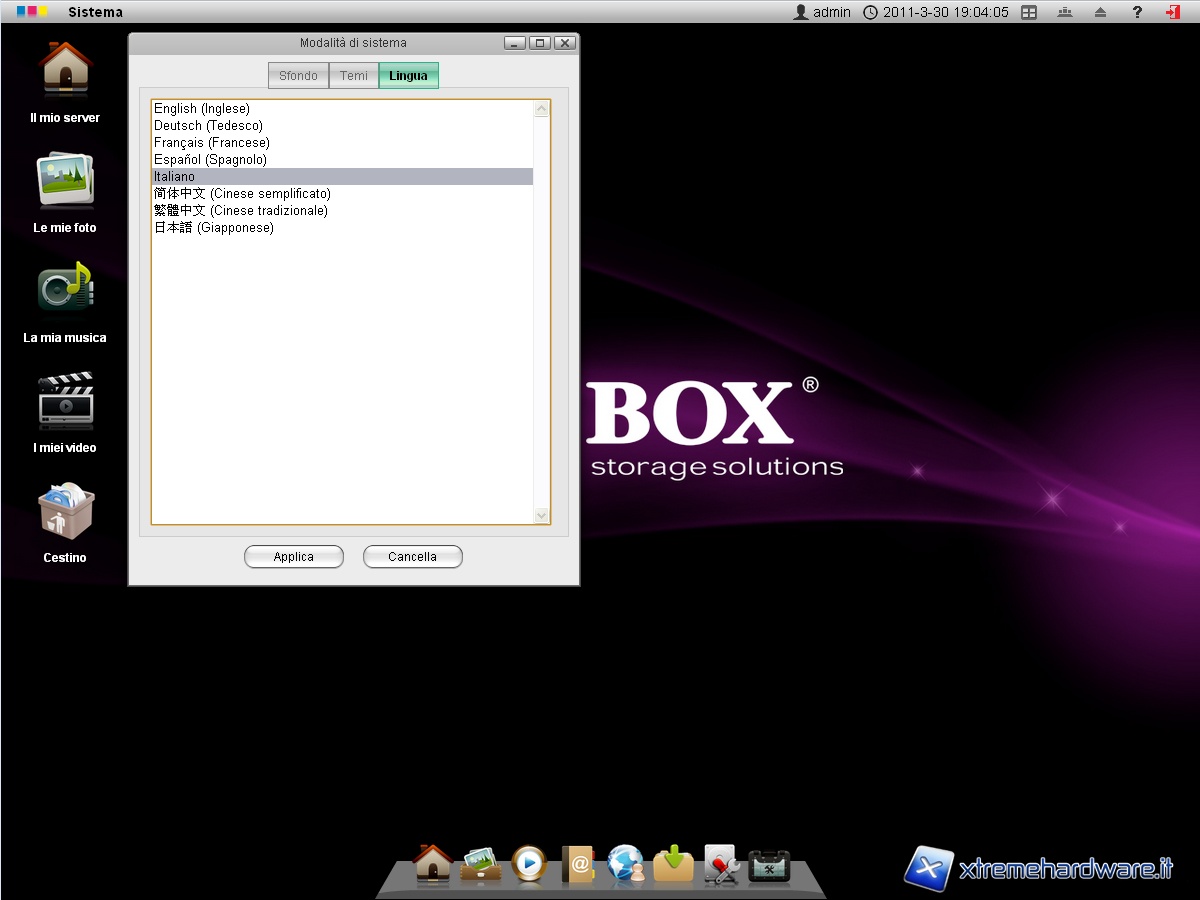Select English (Inglese) from language list

(202, 109)
